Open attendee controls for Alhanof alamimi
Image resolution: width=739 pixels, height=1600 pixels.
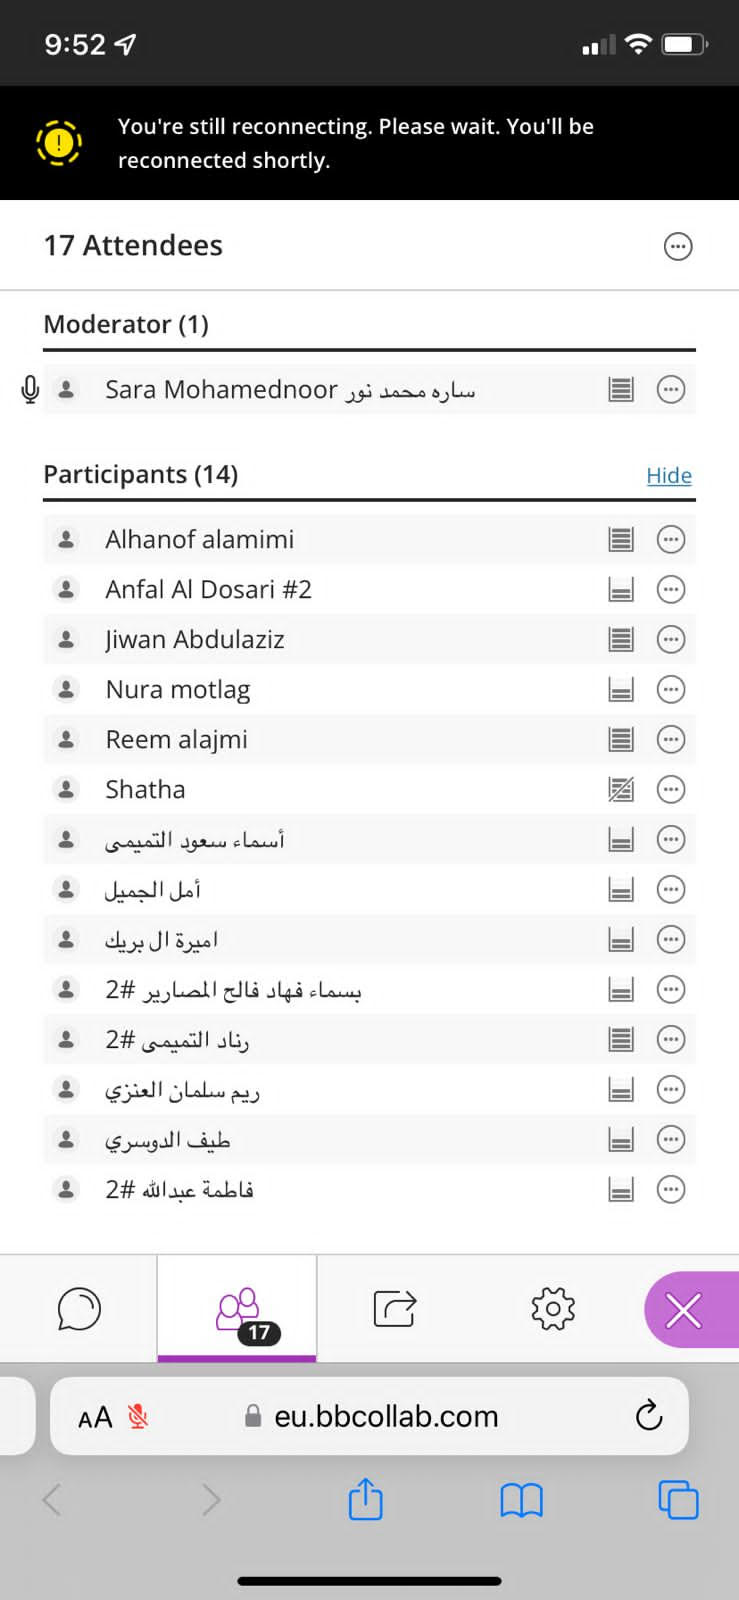click(x=671, y=540)
